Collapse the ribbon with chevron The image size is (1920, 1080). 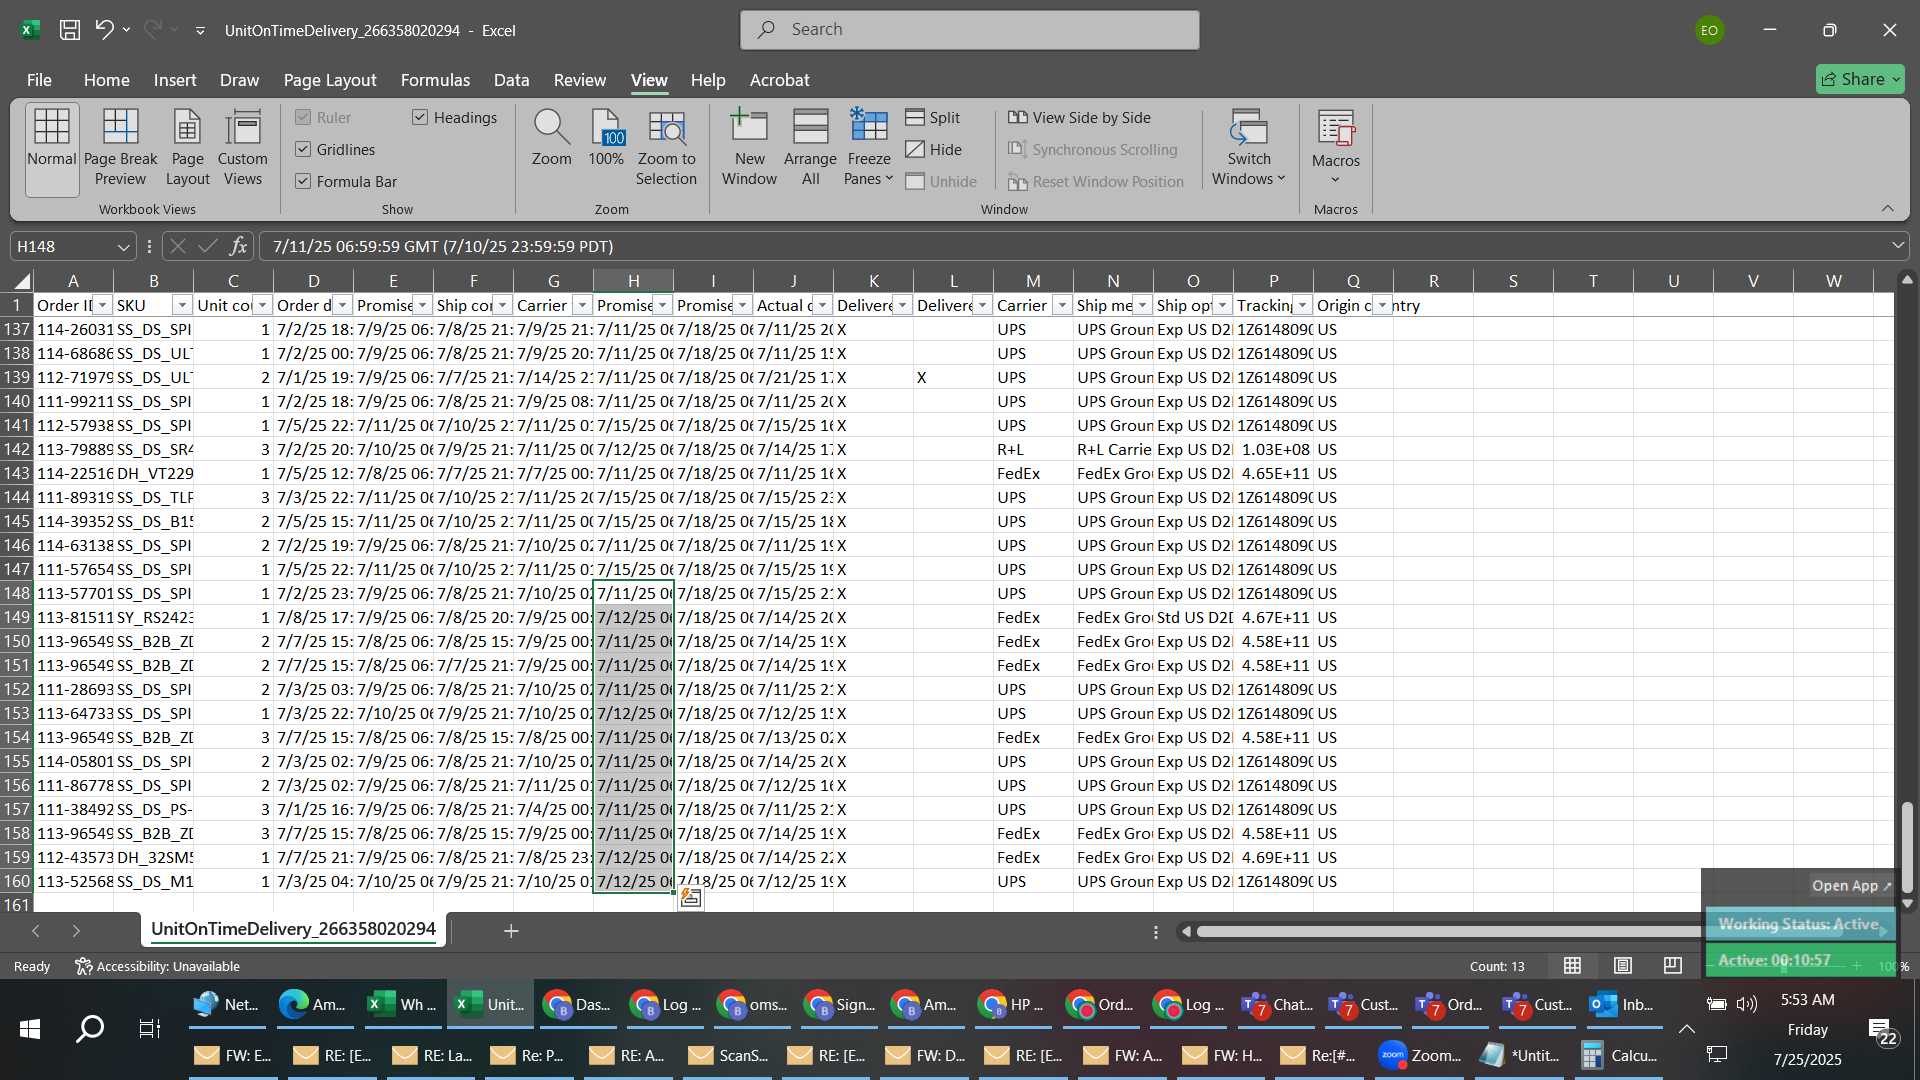tap(1887, 209)
